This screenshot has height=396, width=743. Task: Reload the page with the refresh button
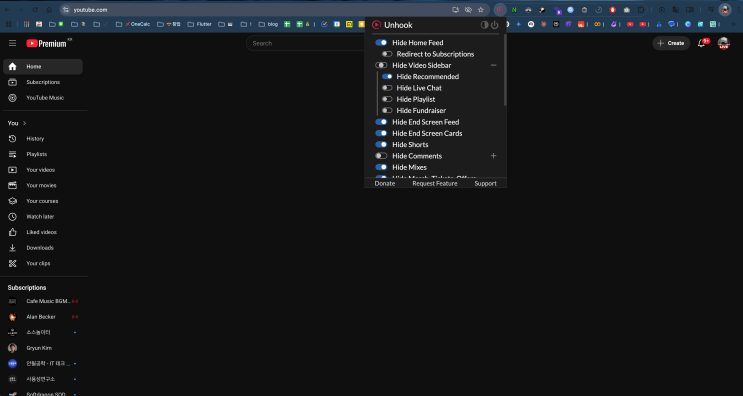(35, 9)
